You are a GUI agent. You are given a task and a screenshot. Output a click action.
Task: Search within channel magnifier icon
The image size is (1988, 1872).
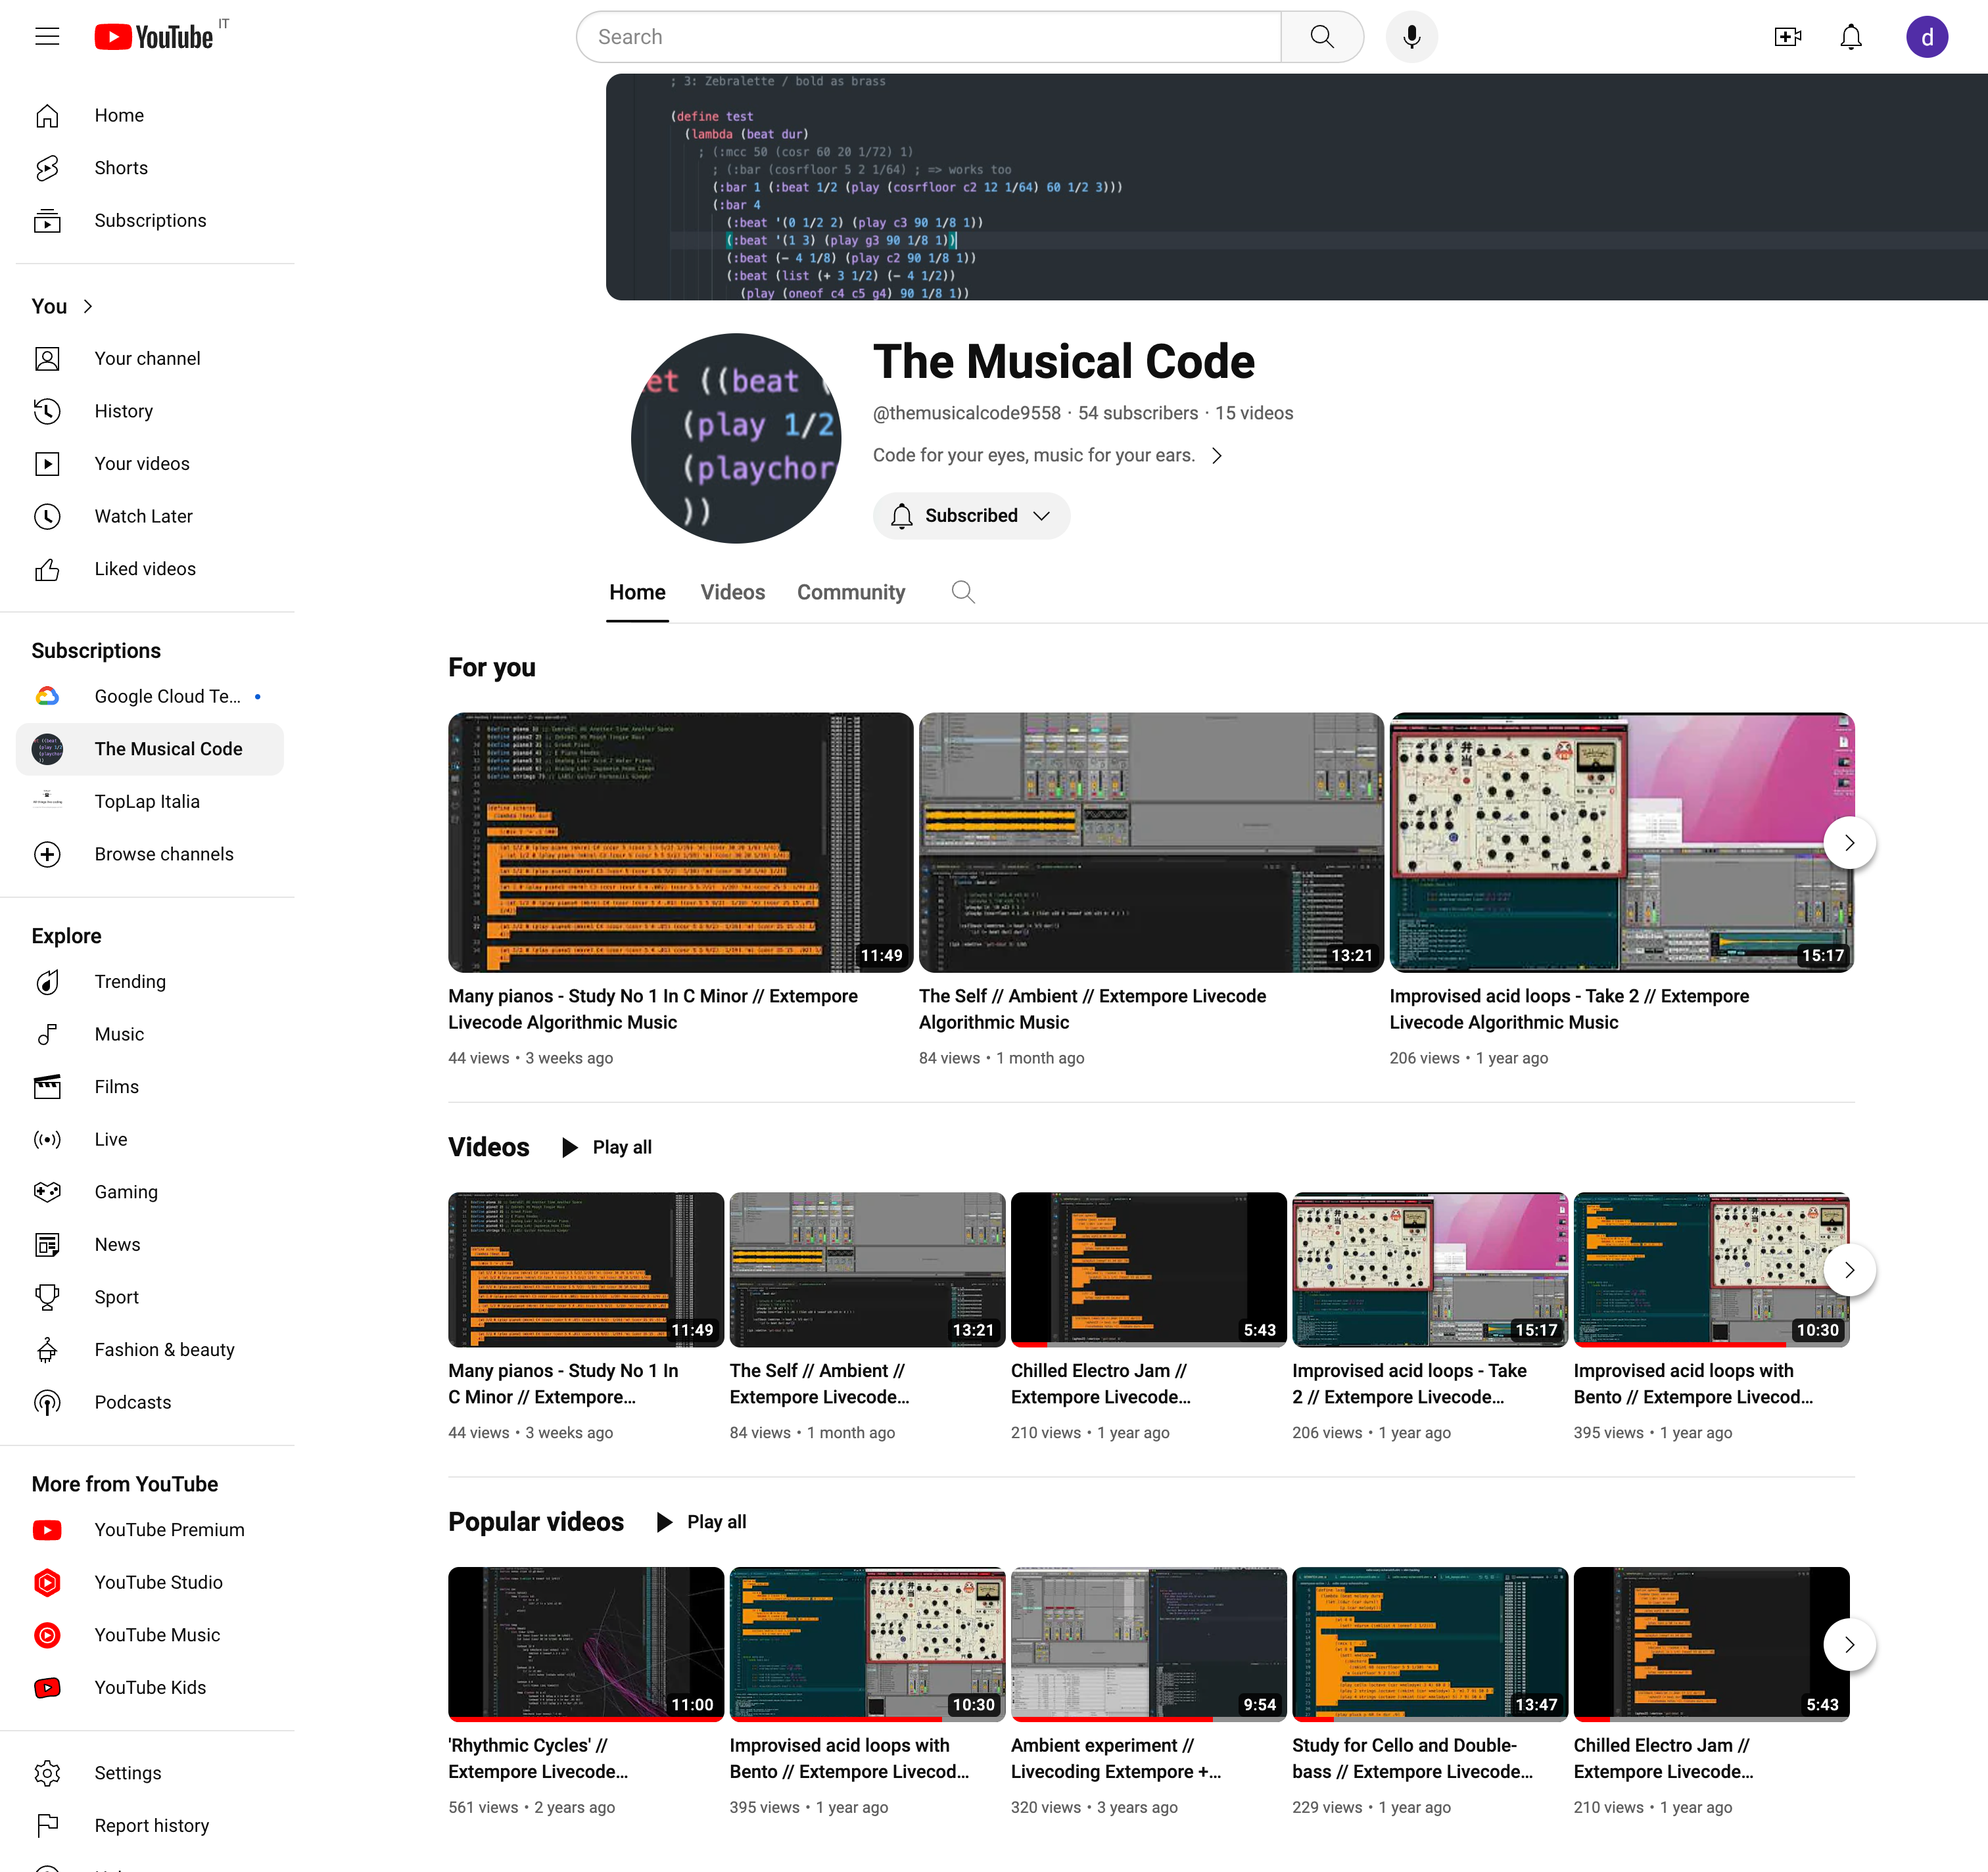[963, 592]
